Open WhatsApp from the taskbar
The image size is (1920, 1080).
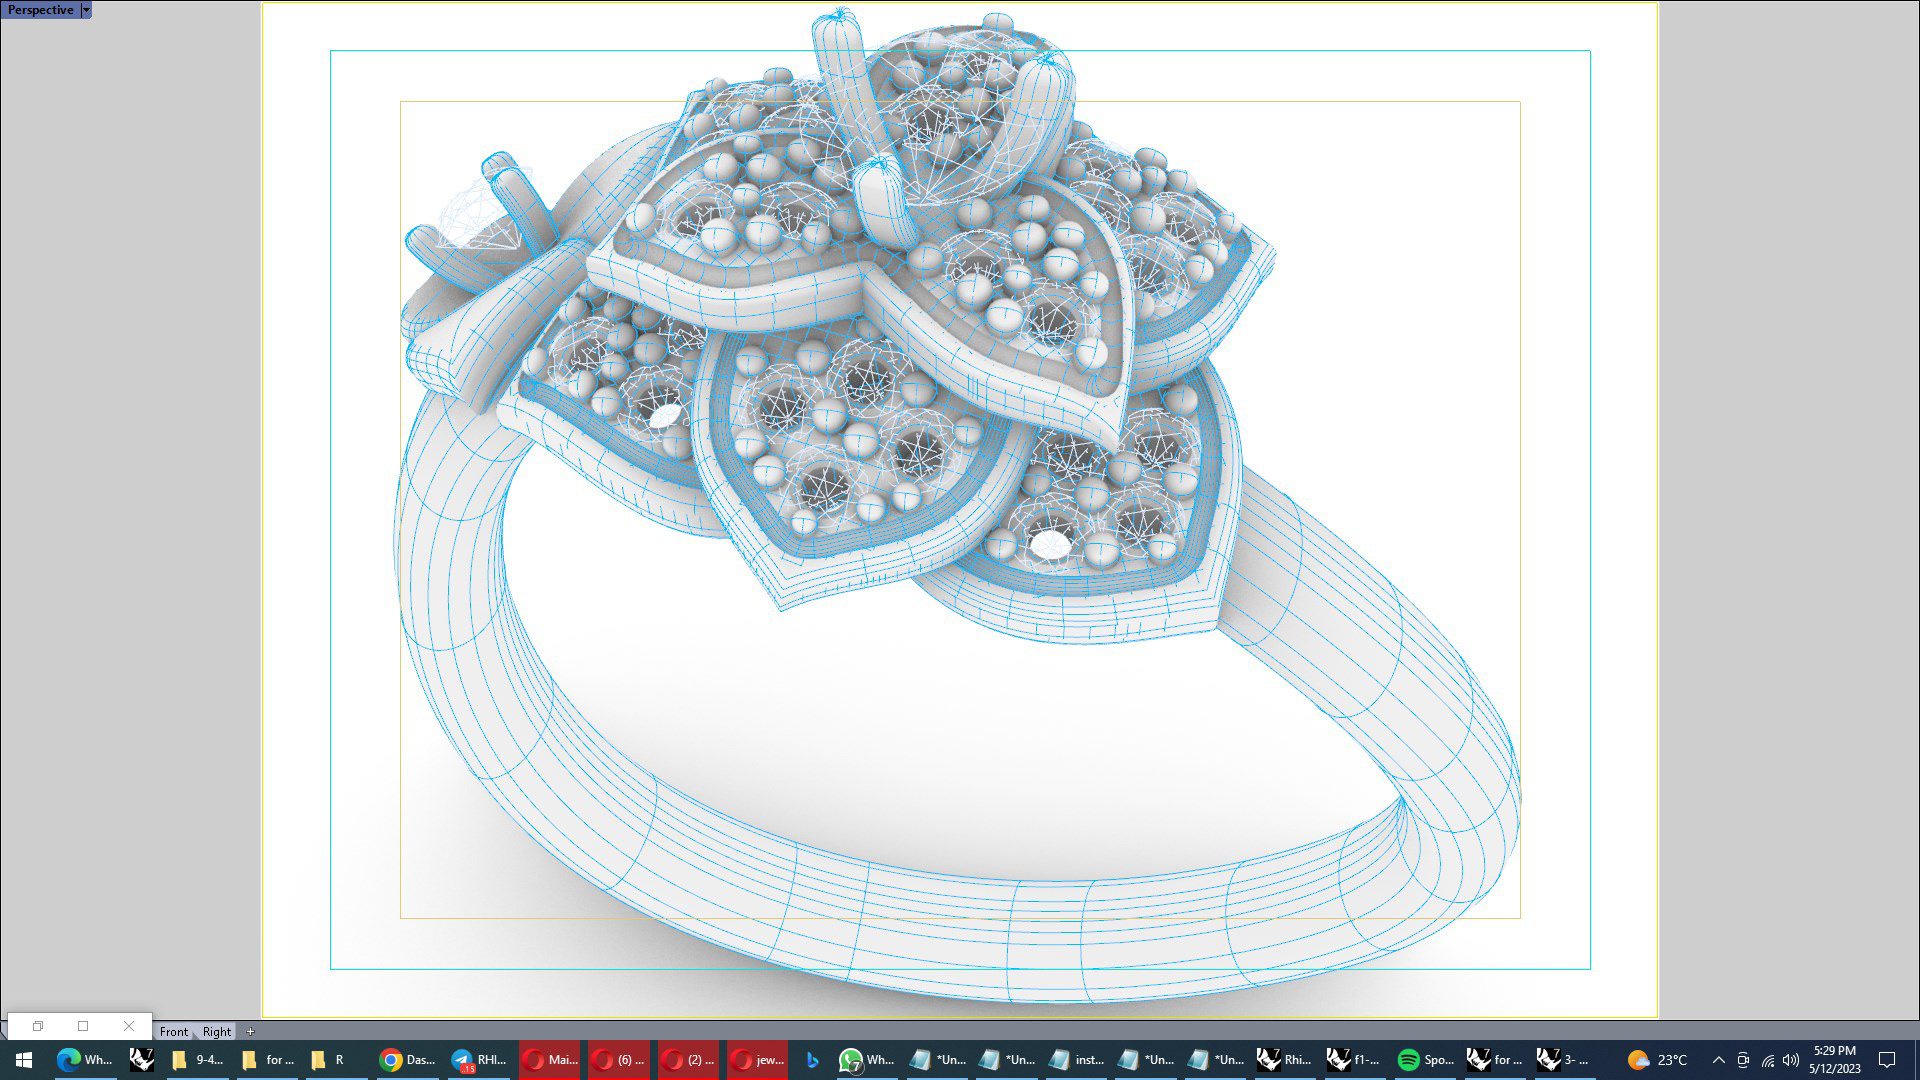(x=866, y=1060)
